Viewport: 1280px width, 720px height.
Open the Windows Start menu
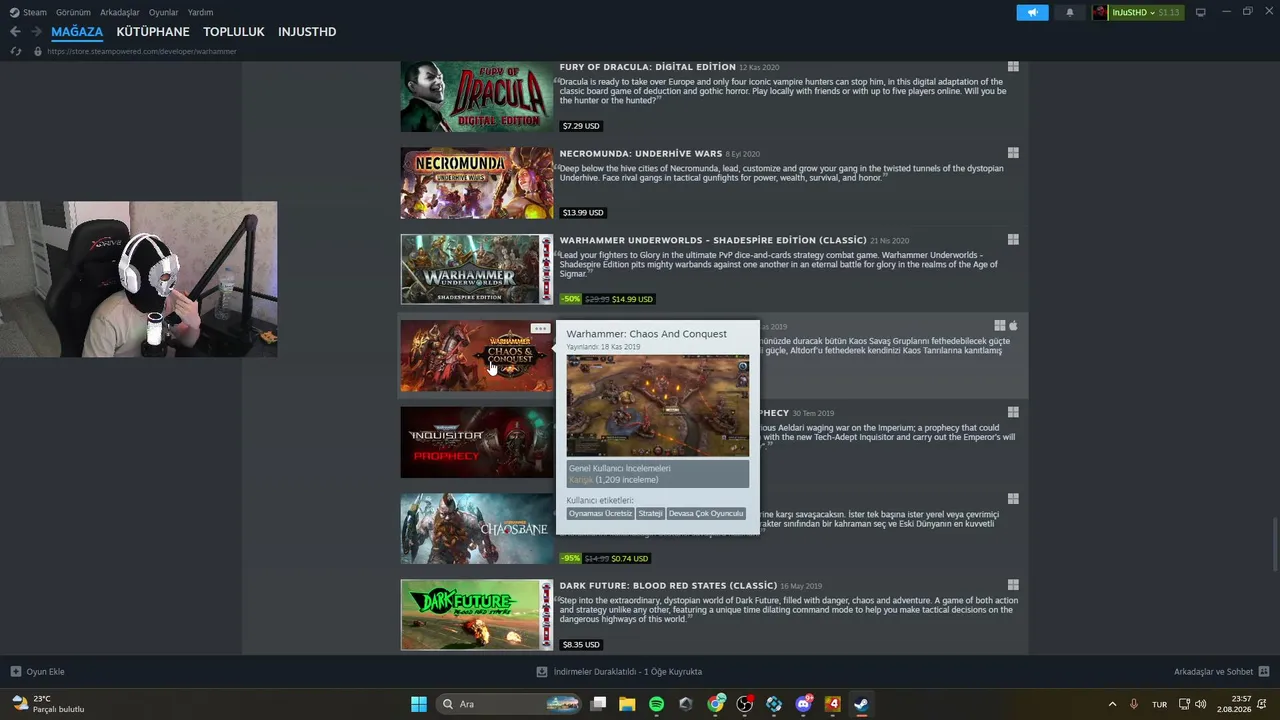click(419, 704)
